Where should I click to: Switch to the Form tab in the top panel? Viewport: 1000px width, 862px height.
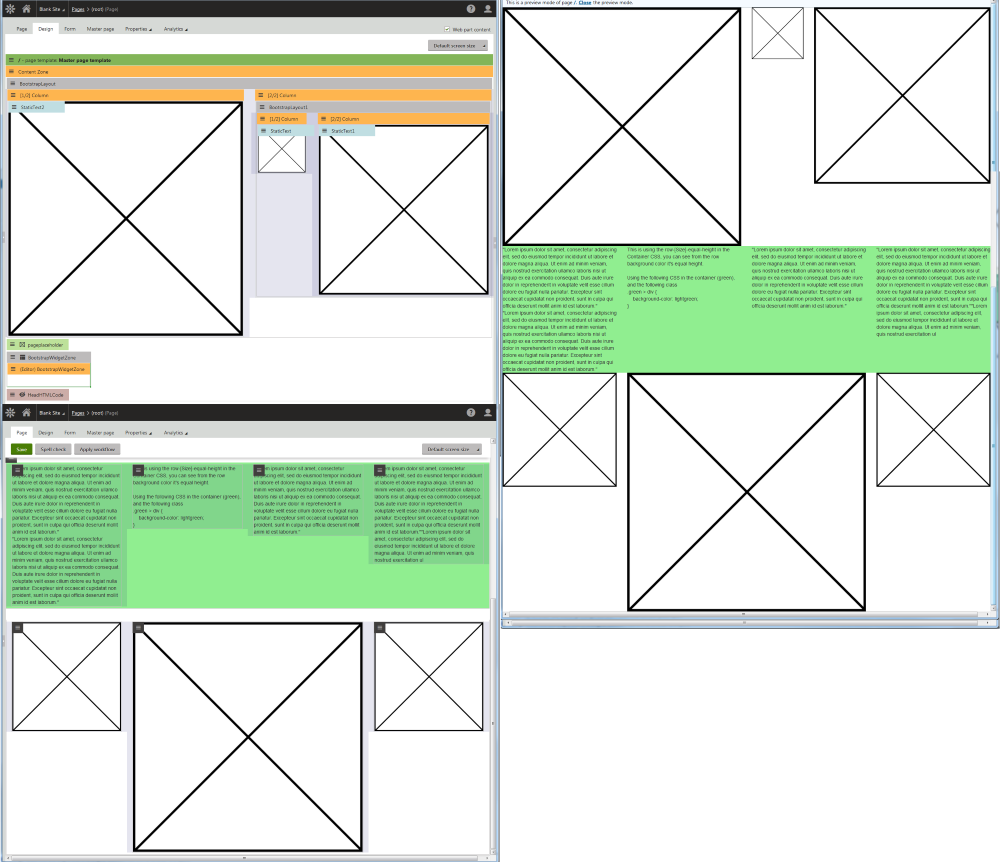70,30
